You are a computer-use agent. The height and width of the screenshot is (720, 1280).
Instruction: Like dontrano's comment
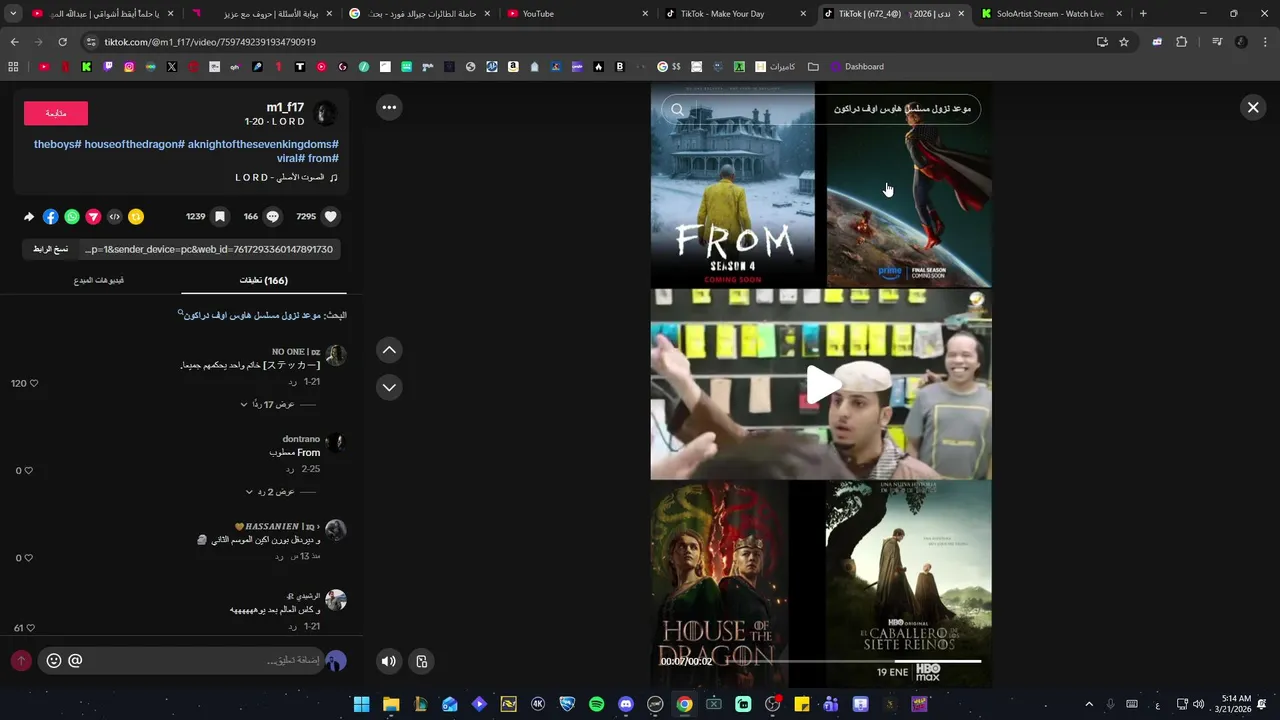click(28, 470)
